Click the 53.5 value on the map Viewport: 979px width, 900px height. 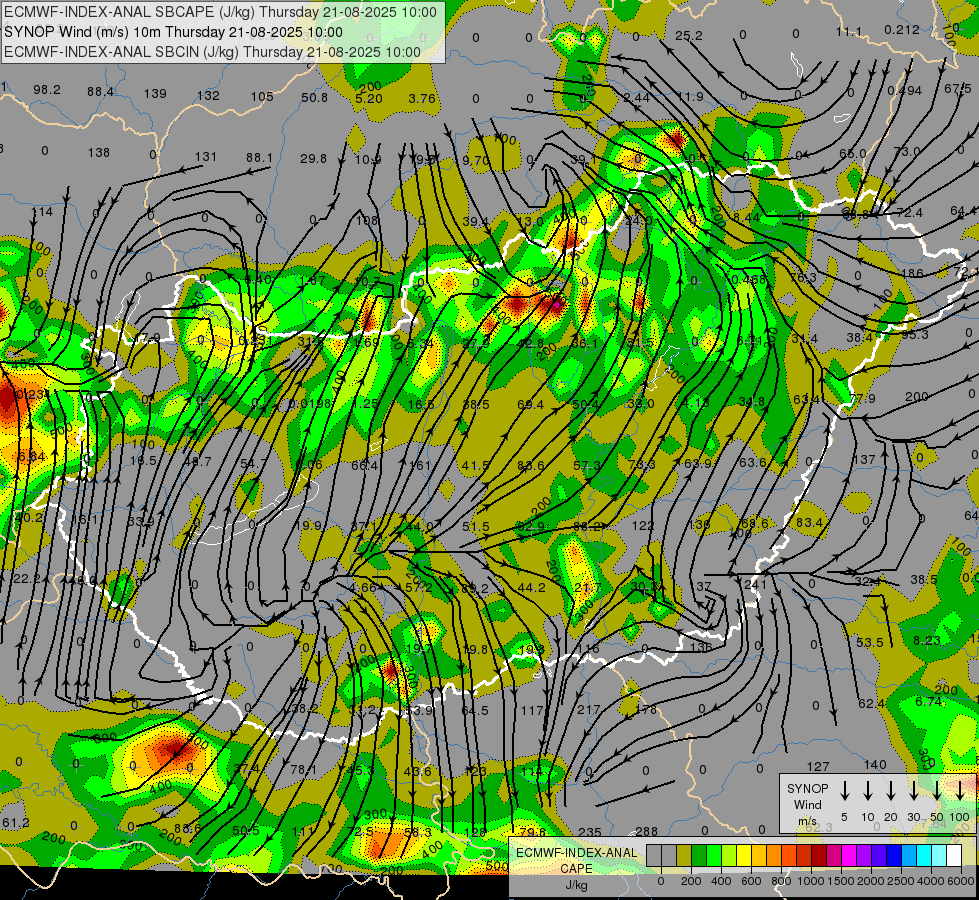coord(870,643)
